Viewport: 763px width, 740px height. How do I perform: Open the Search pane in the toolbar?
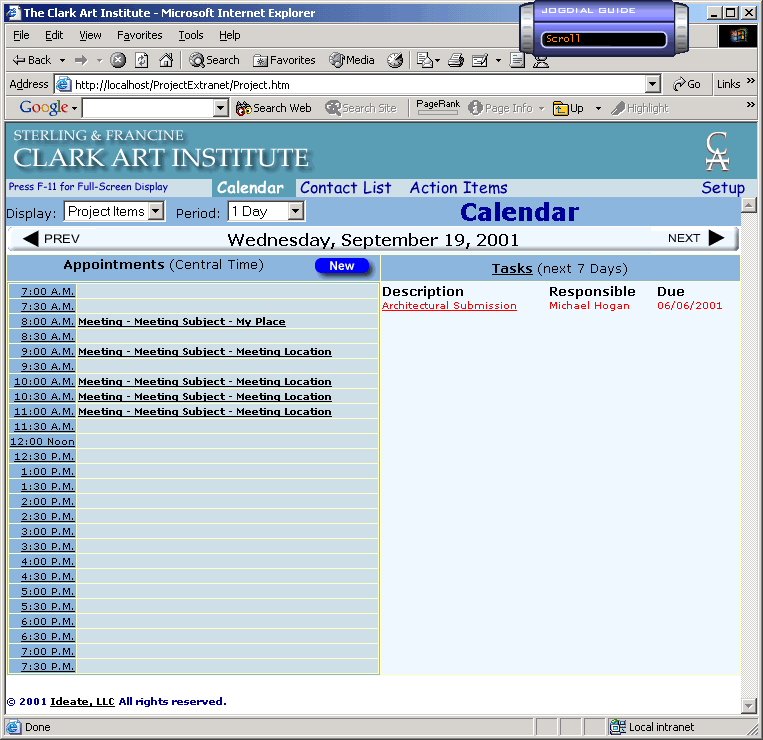pos(215,60)
